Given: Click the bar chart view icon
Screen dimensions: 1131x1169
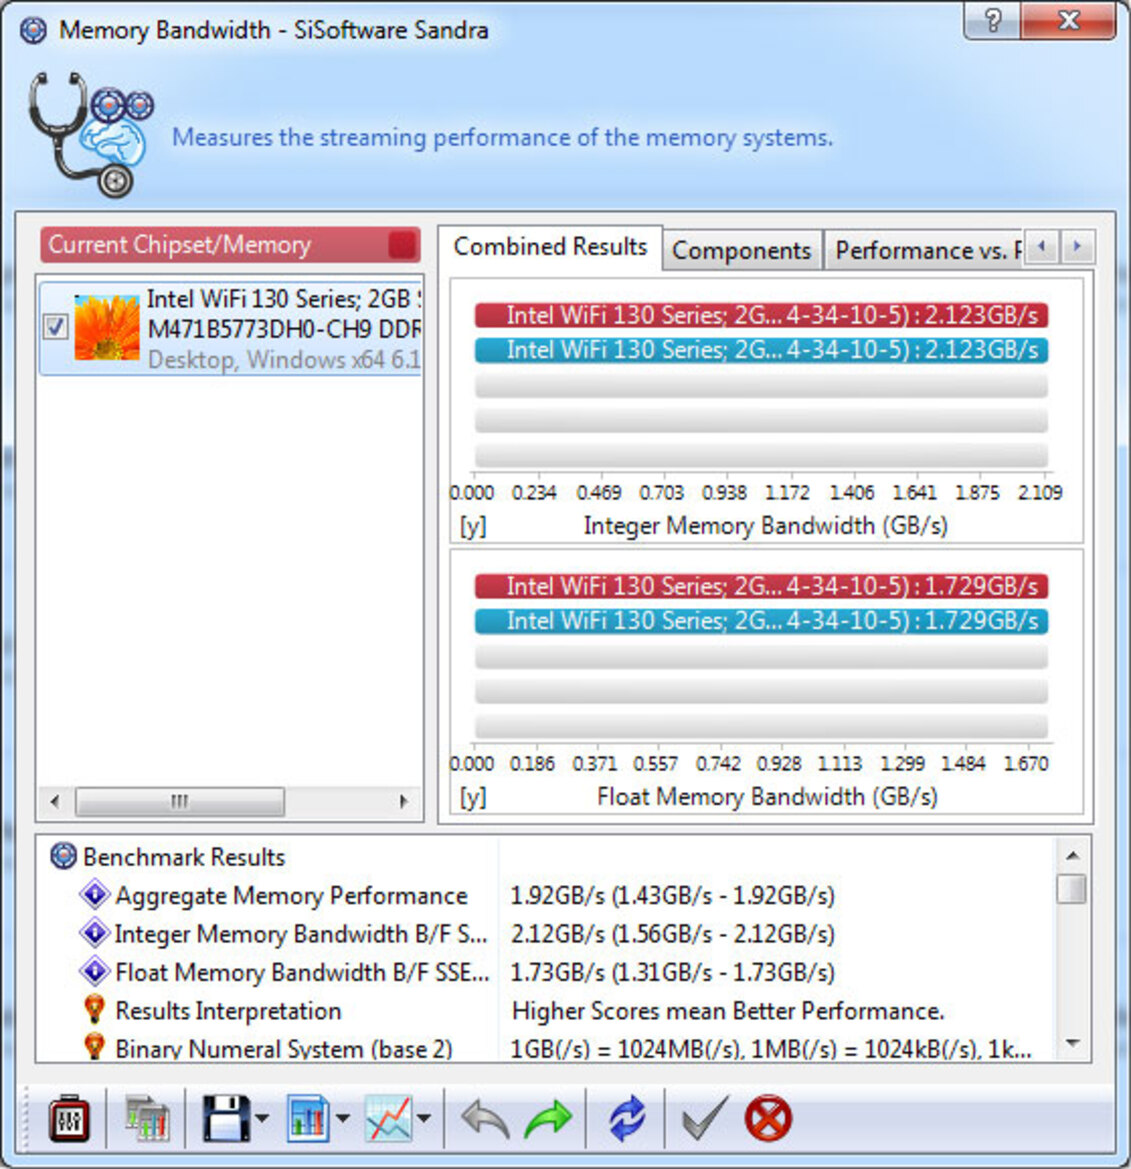Looking at the screenshot, I should pos(308,1118).
